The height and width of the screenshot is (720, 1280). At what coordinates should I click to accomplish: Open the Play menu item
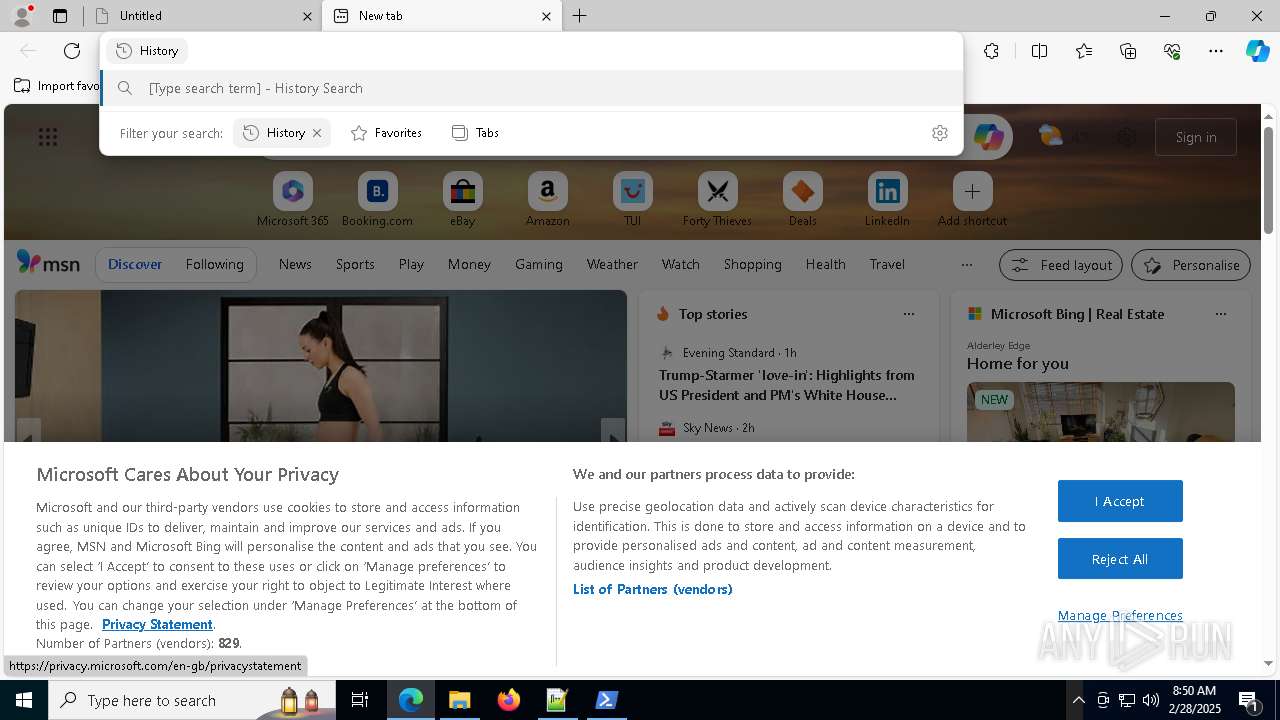[411, 264]
